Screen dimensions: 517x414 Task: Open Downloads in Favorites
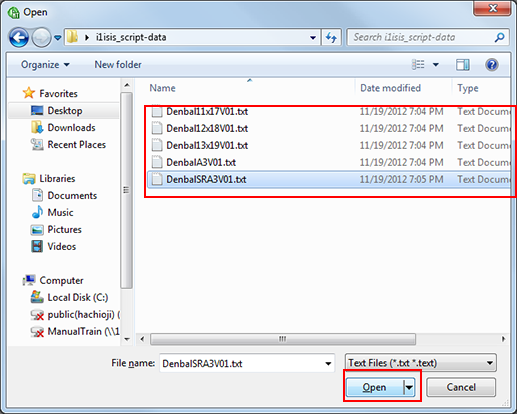click(71, 128)
